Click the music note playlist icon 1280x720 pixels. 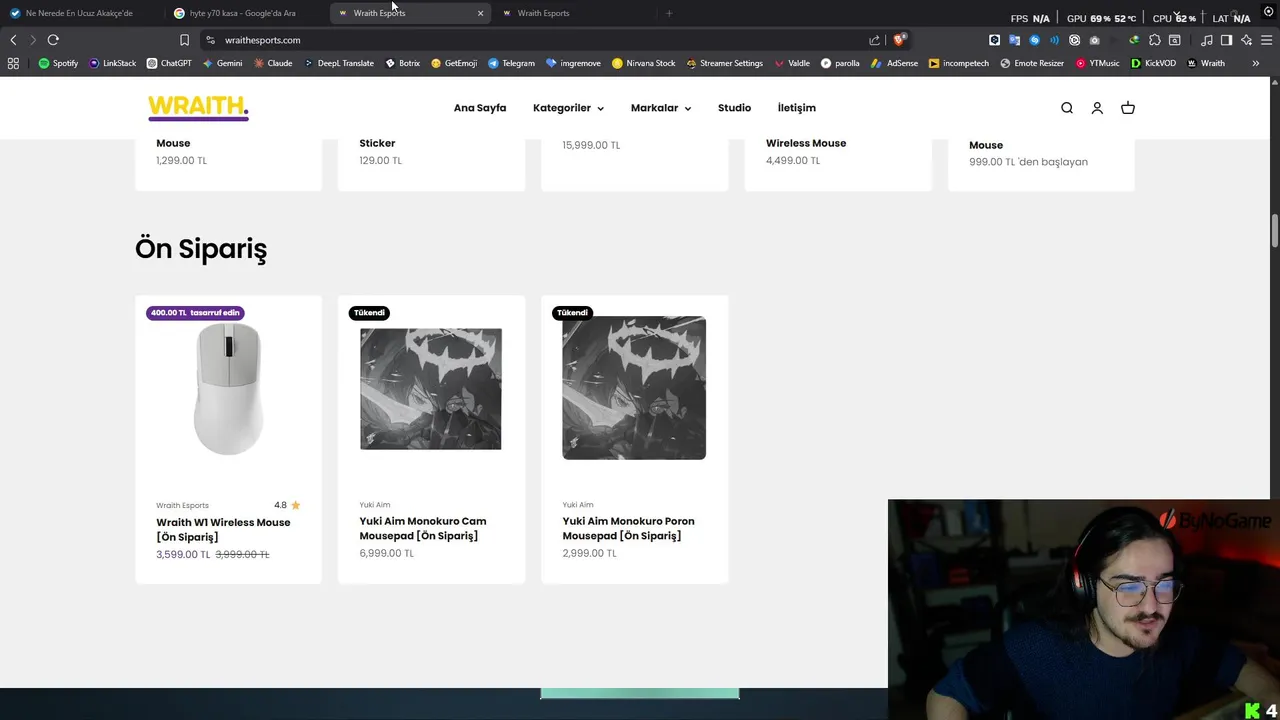click(1206, 40)
